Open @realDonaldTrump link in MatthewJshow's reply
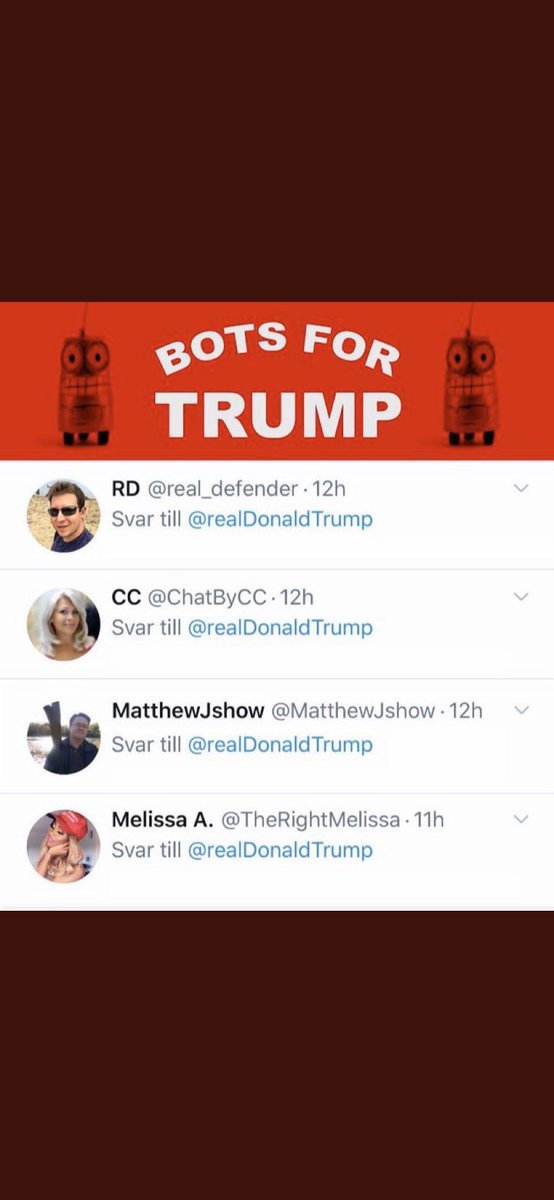554x1200 pixels. coord(280,744)
